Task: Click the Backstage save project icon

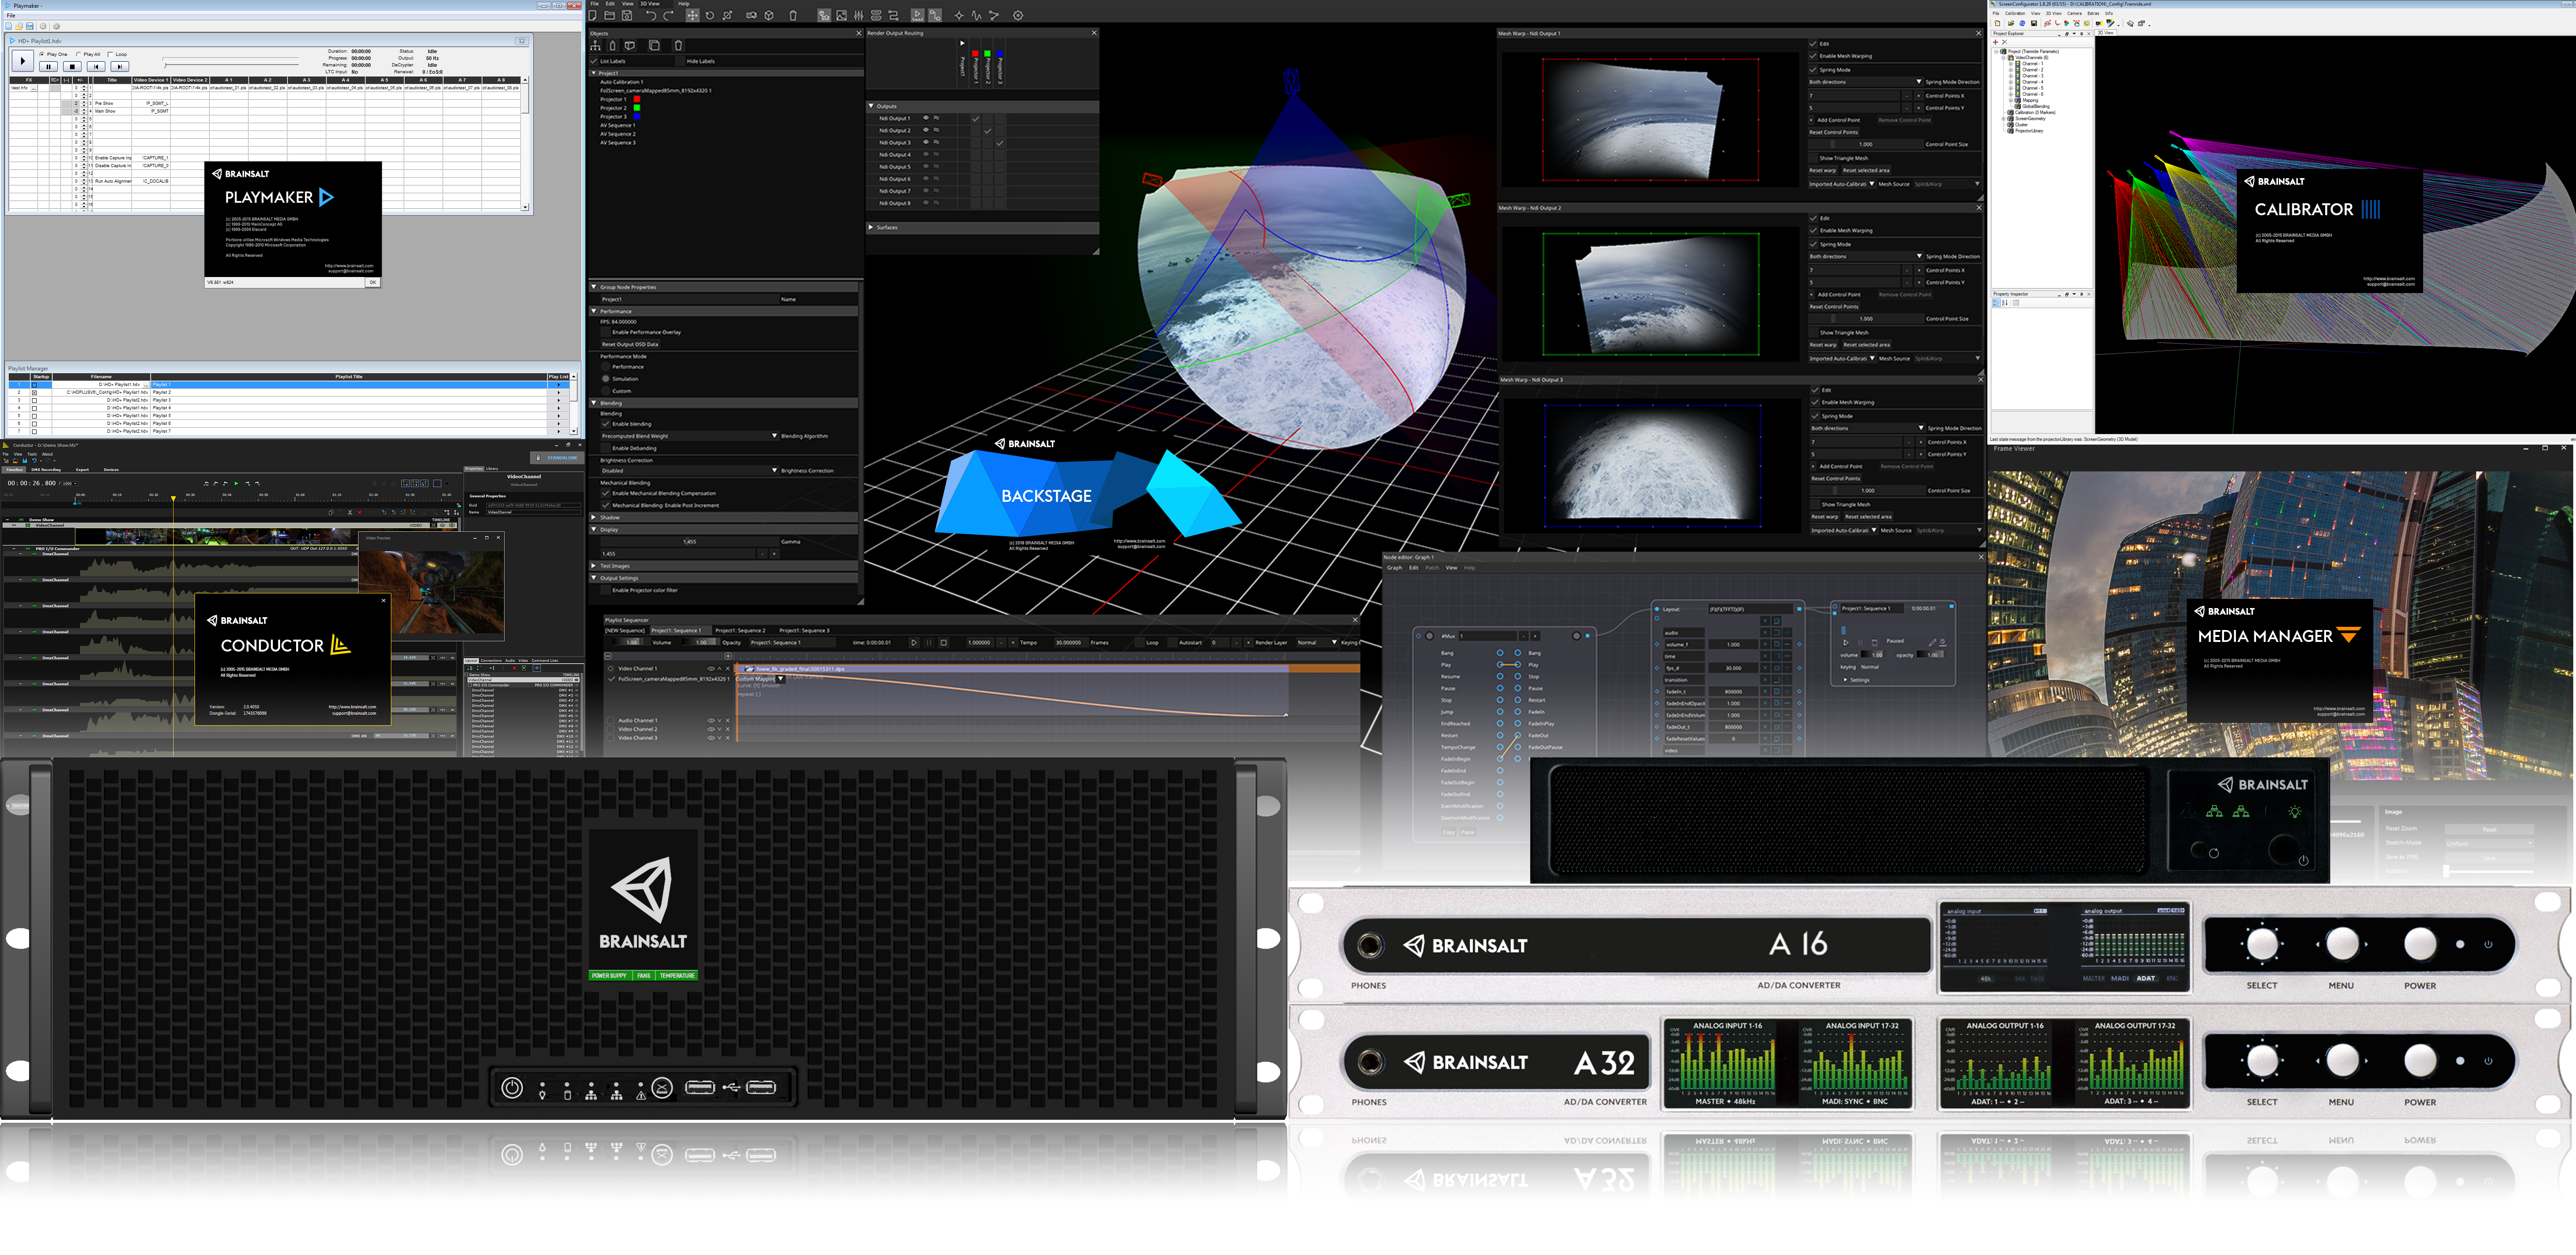Action: coord(627,15)
